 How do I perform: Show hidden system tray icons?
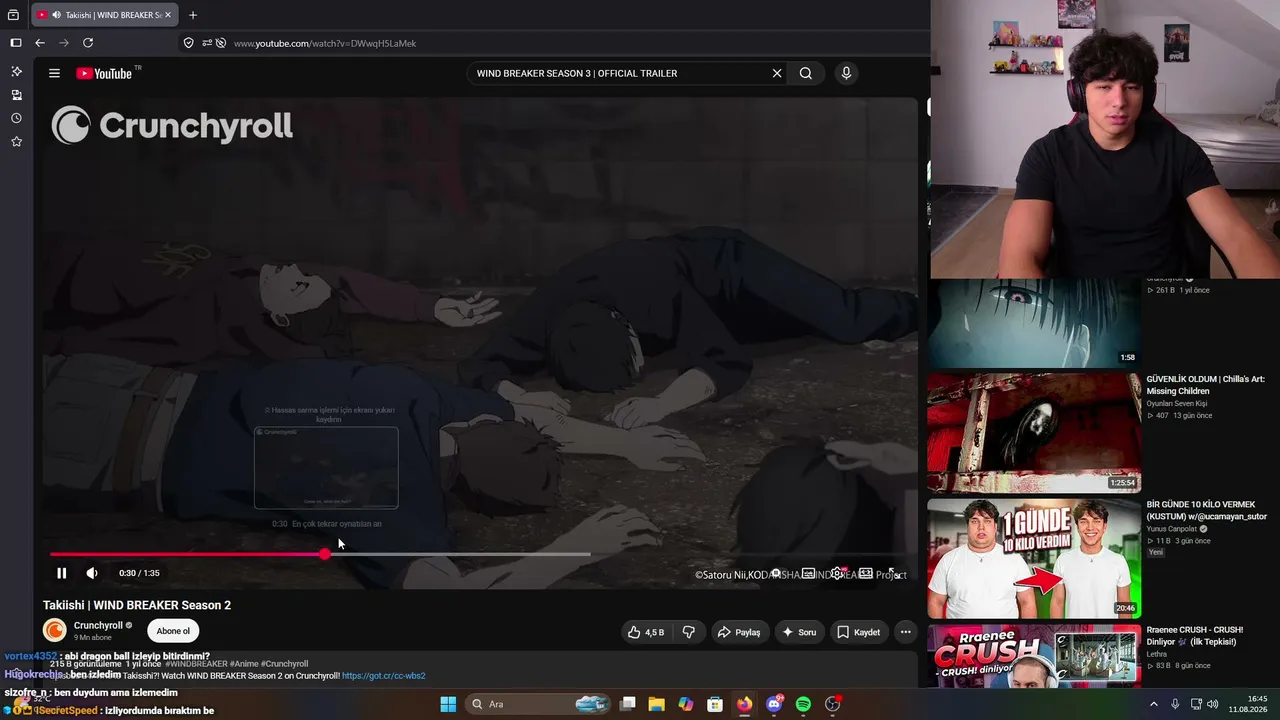coord(1154,704)
